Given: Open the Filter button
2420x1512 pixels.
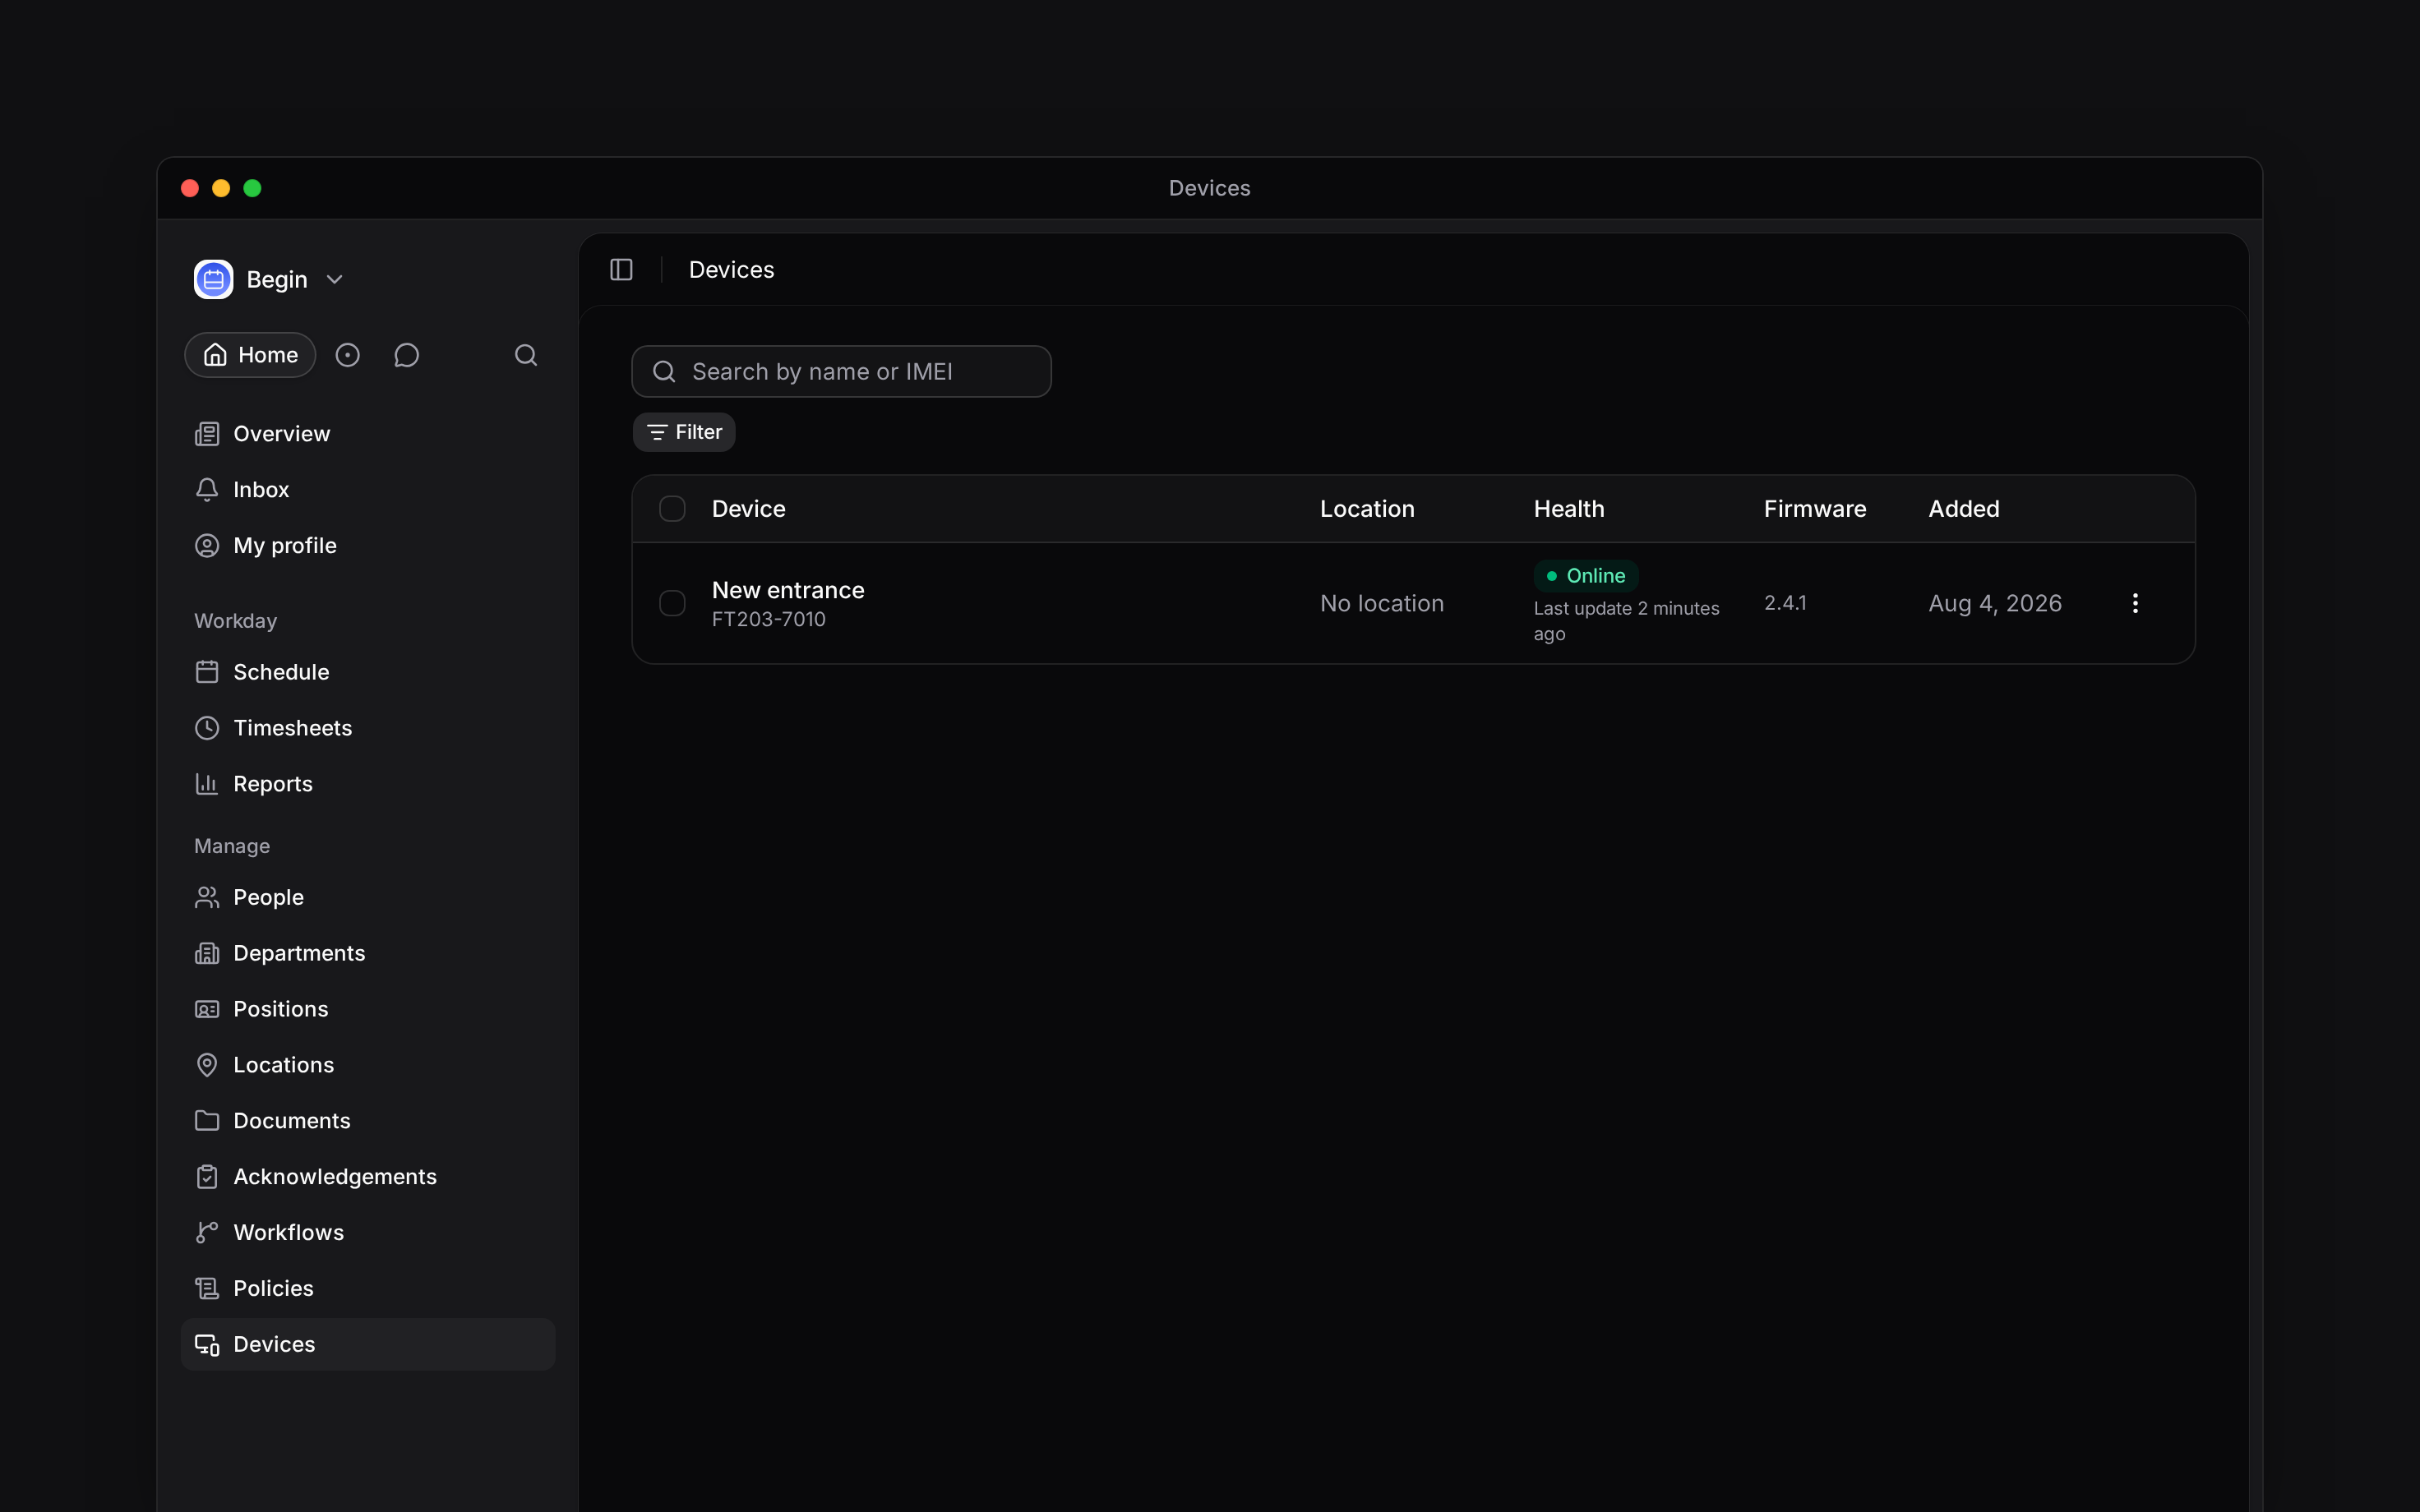Looking at the screenshot, I should pos(684,432).
